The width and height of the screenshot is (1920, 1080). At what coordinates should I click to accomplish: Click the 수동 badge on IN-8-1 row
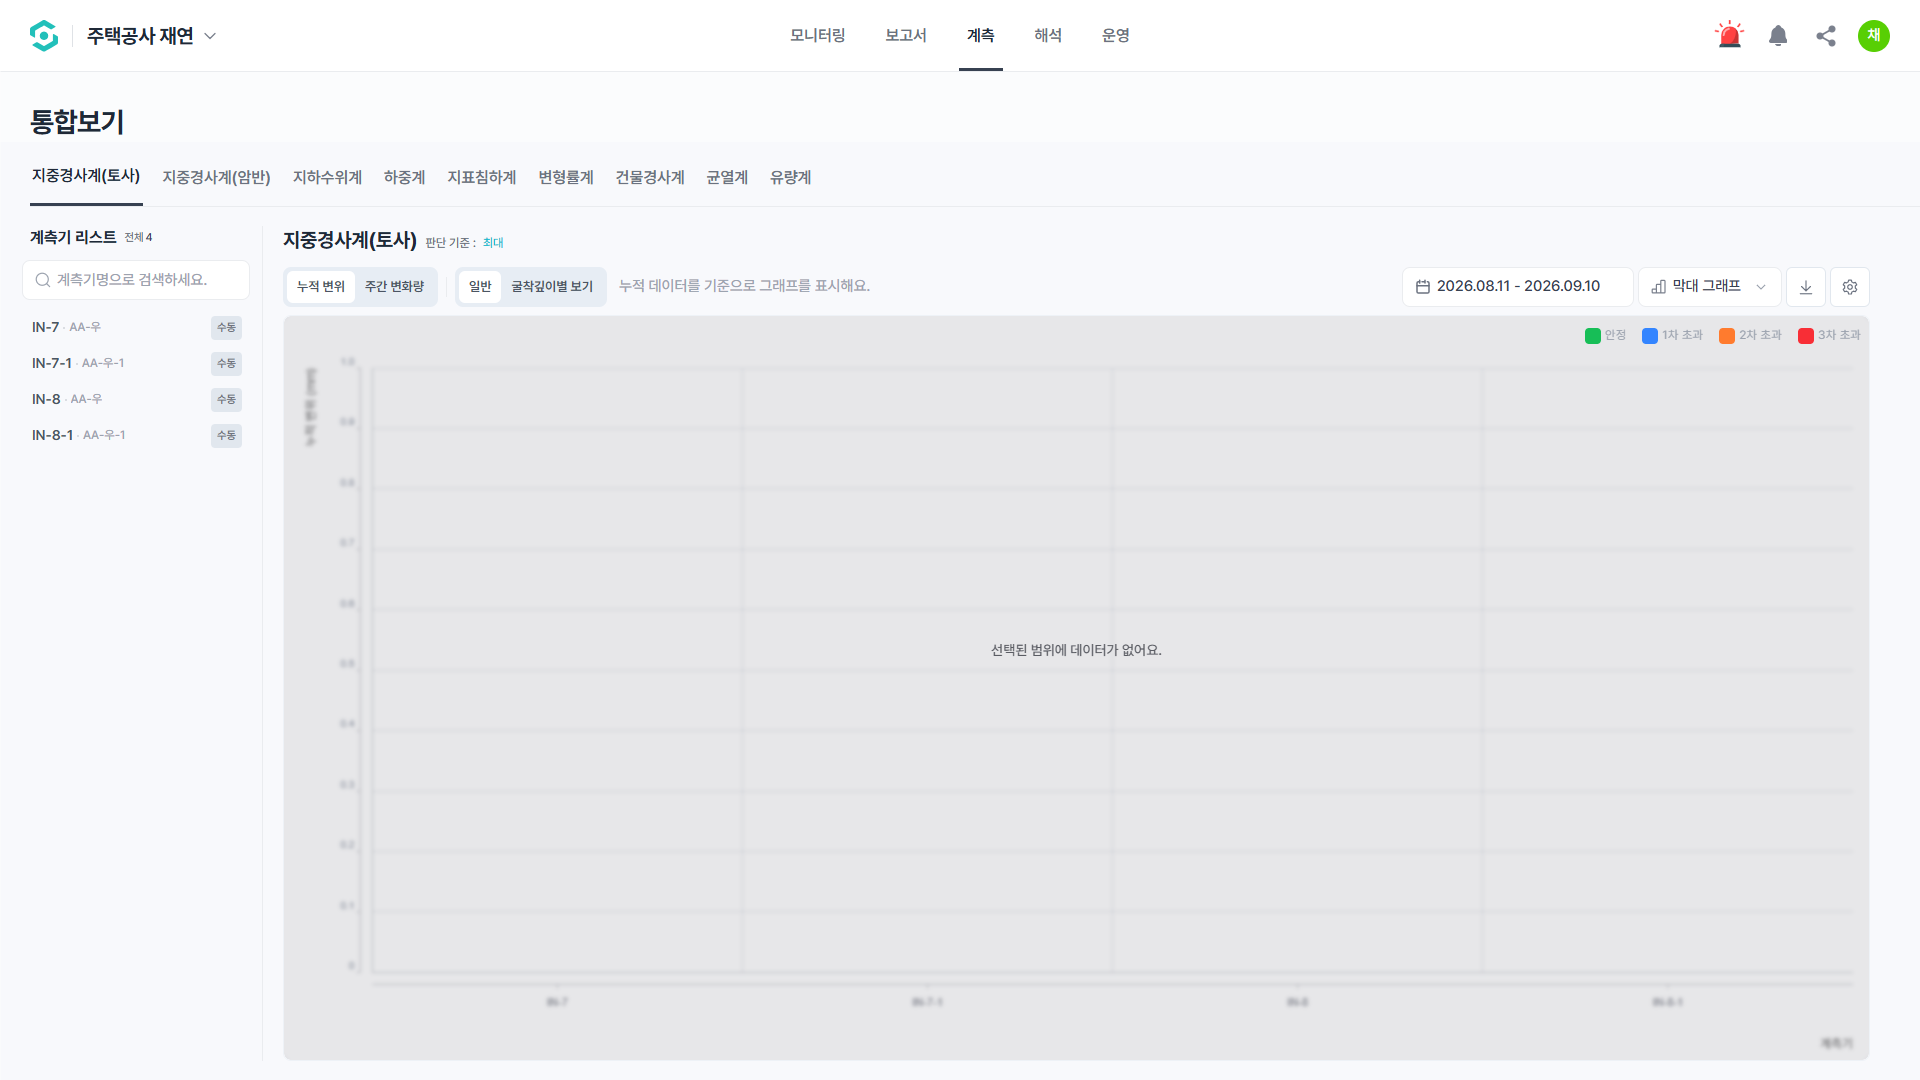tap(227, 436)
